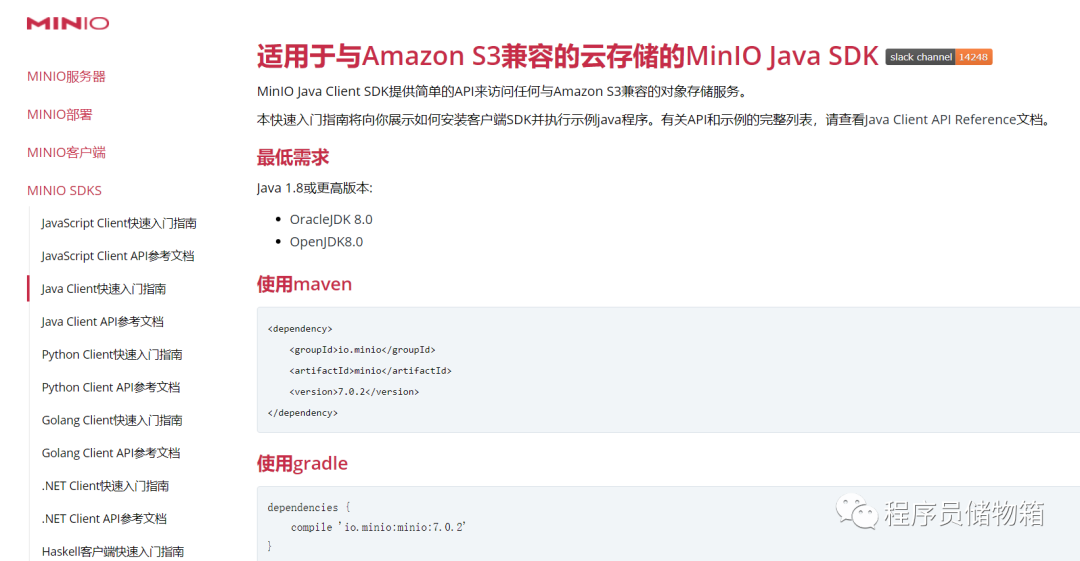
Task: Click the slack channel 14248 badge
Action: 939,57
